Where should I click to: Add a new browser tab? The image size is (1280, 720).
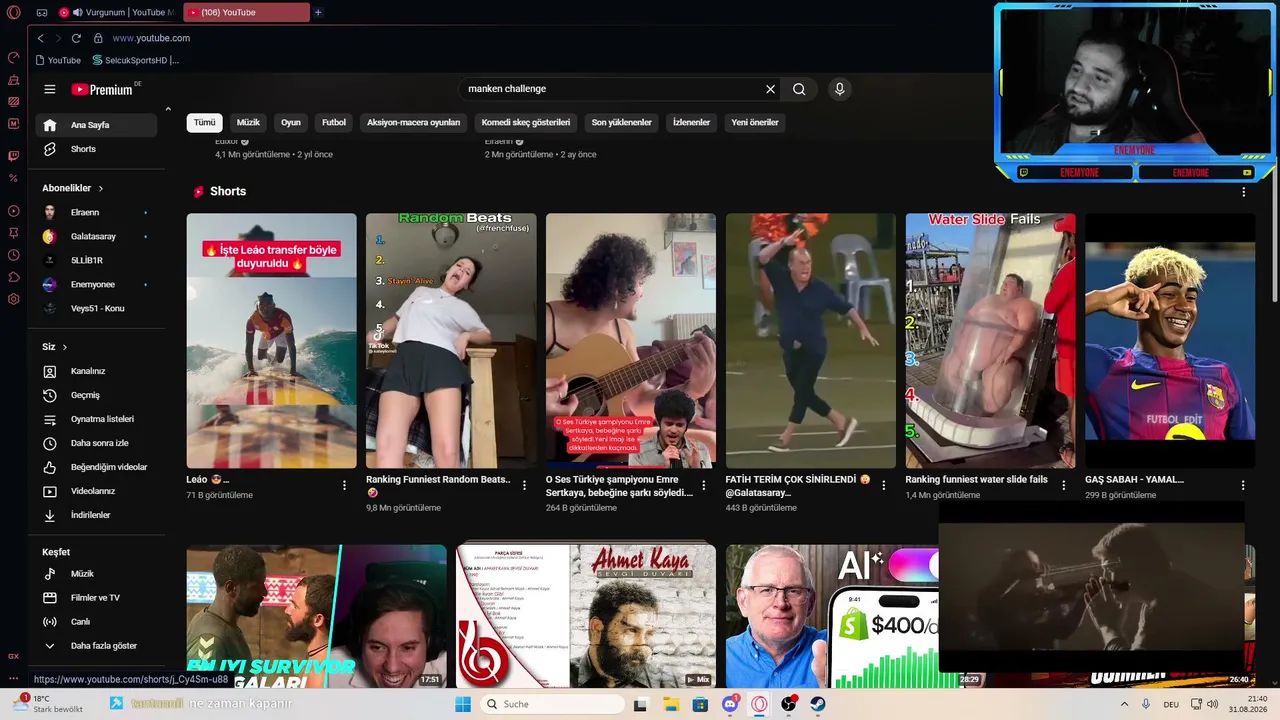[318, 12]
